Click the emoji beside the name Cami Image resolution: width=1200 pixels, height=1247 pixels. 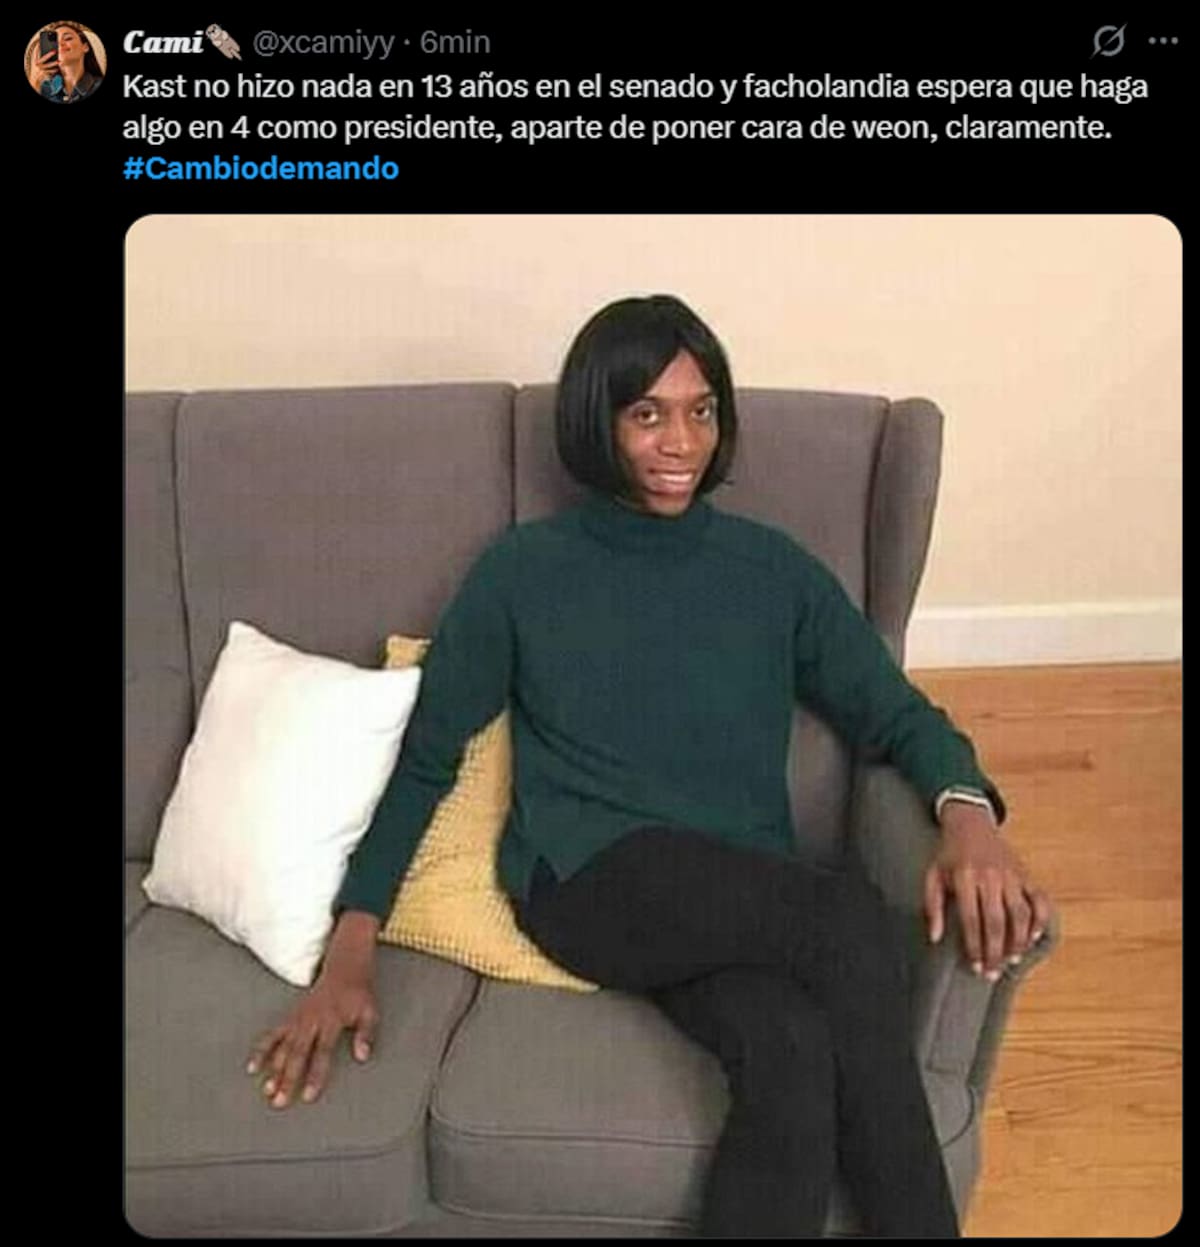point(225,43)
